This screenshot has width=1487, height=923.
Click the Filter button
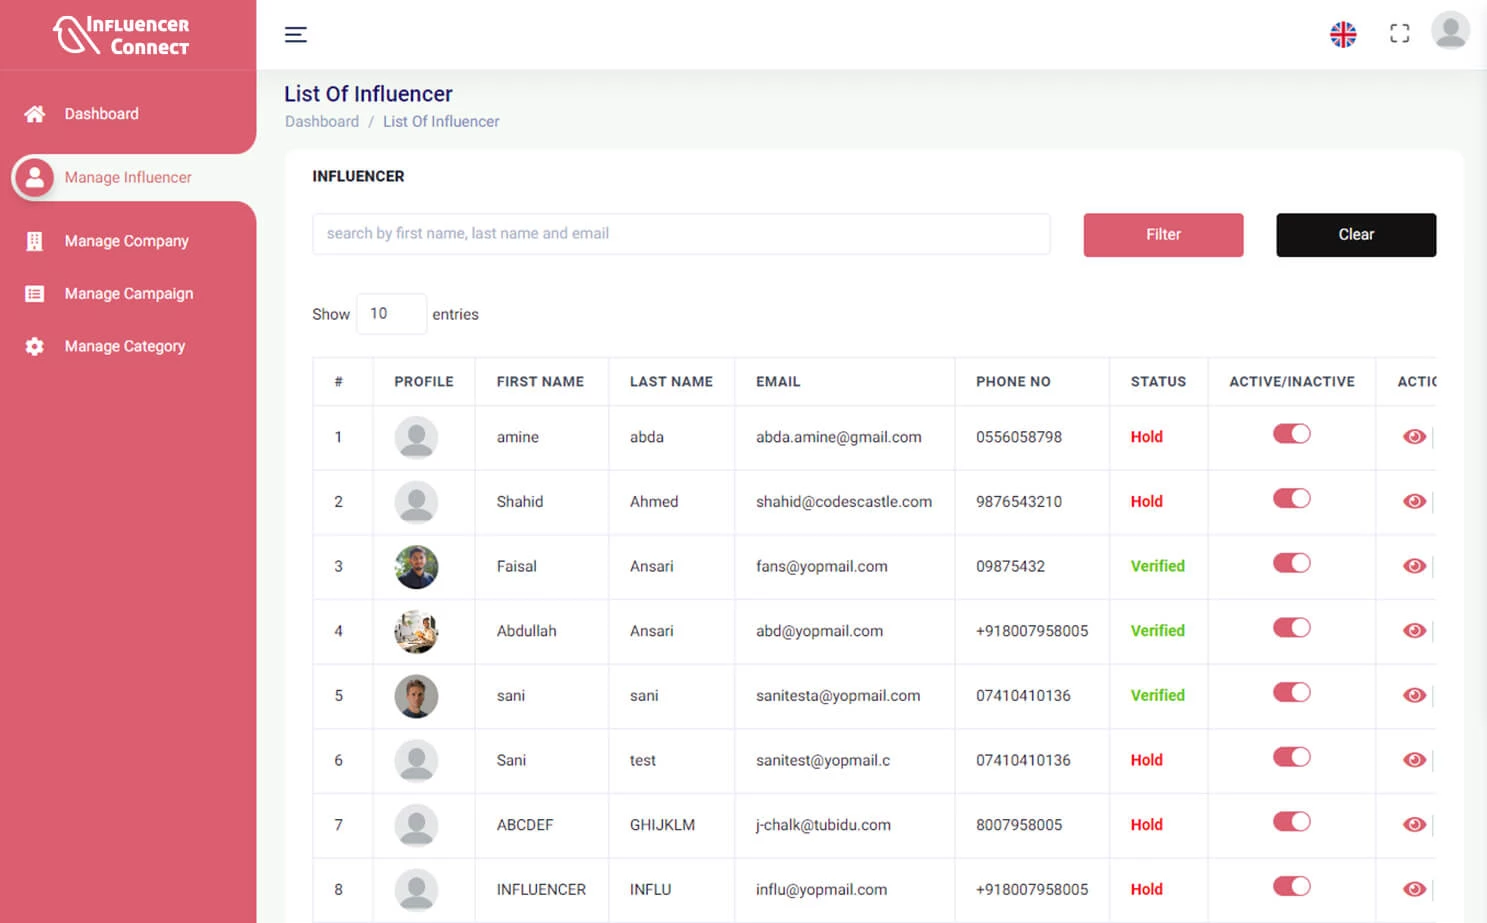(x=1163, y=234)
